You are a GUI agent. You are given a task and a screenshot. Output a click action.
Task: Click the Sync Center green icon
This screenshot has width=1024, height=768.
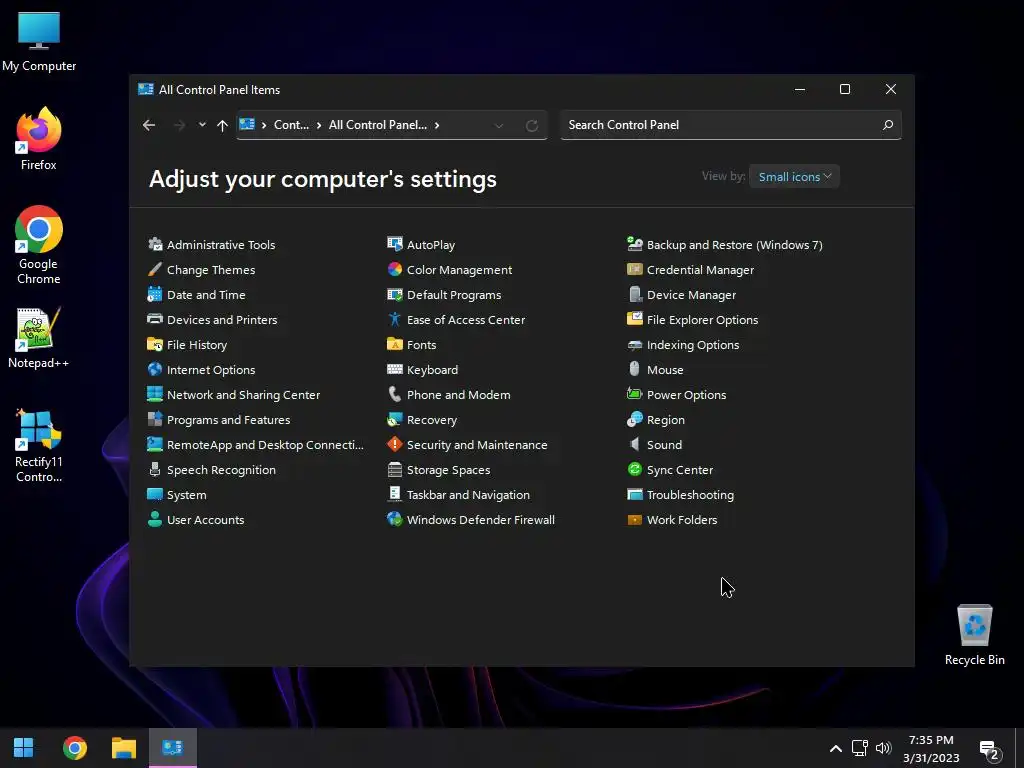pos(635,470)
